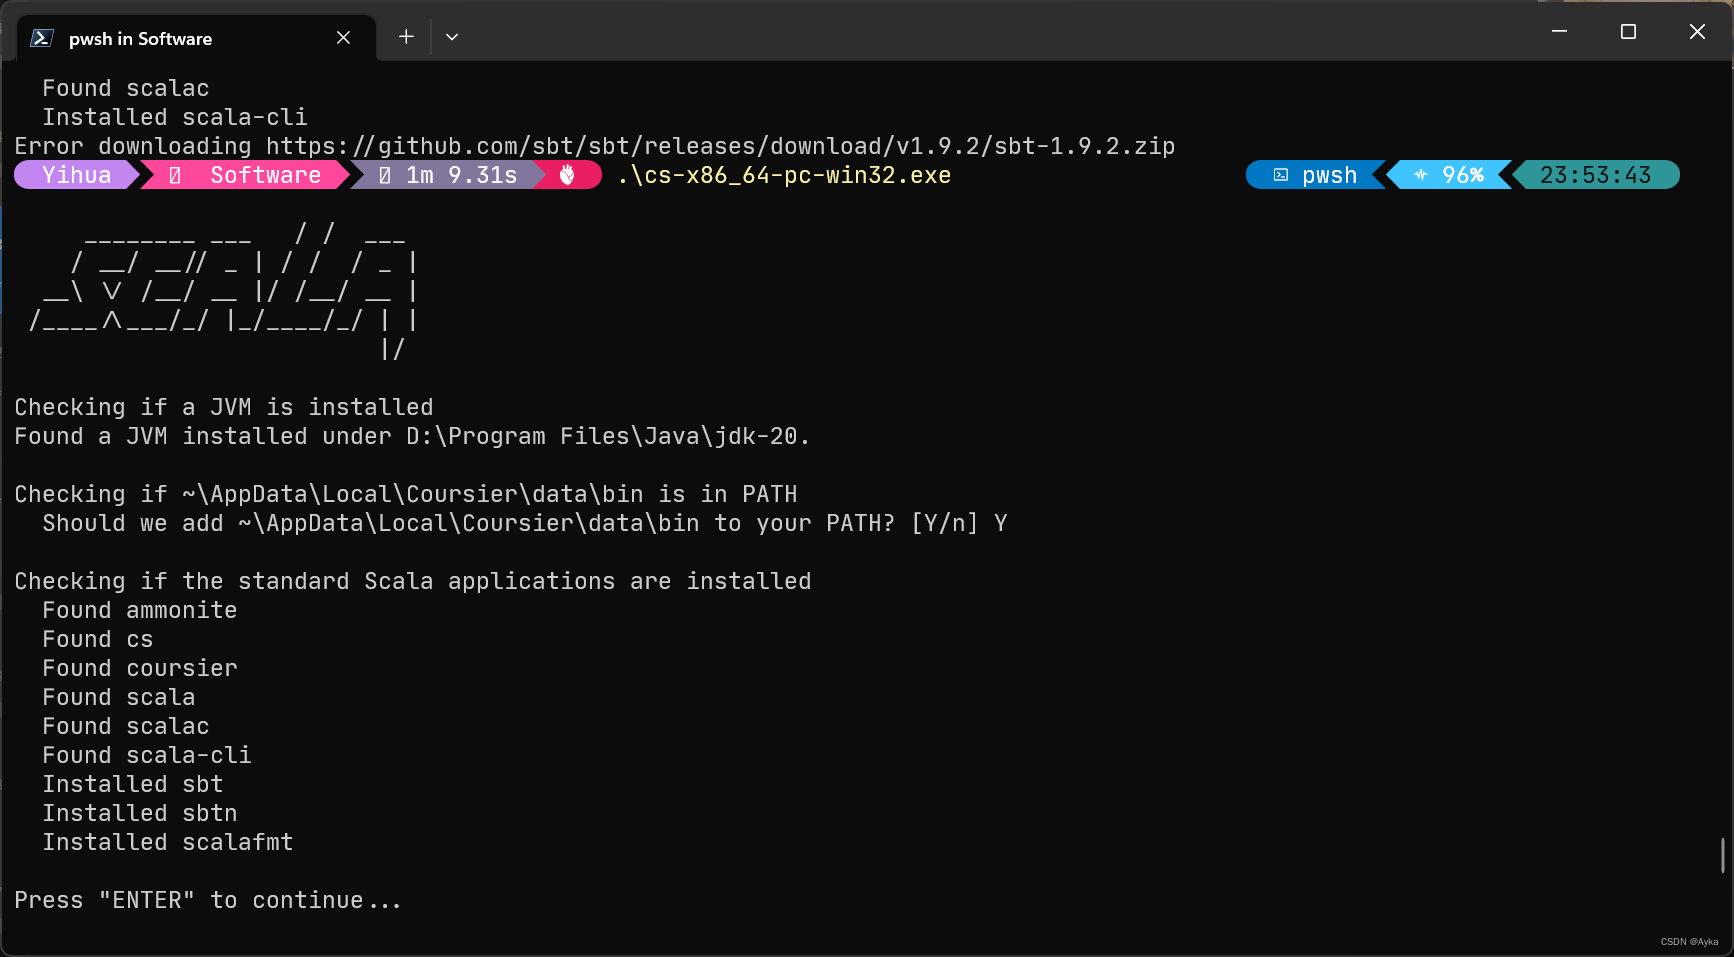This screenshot has height=957, width=1734.
Task: Click the '[Y/n]' PATH prompt answer
Action: click(944, 523)
